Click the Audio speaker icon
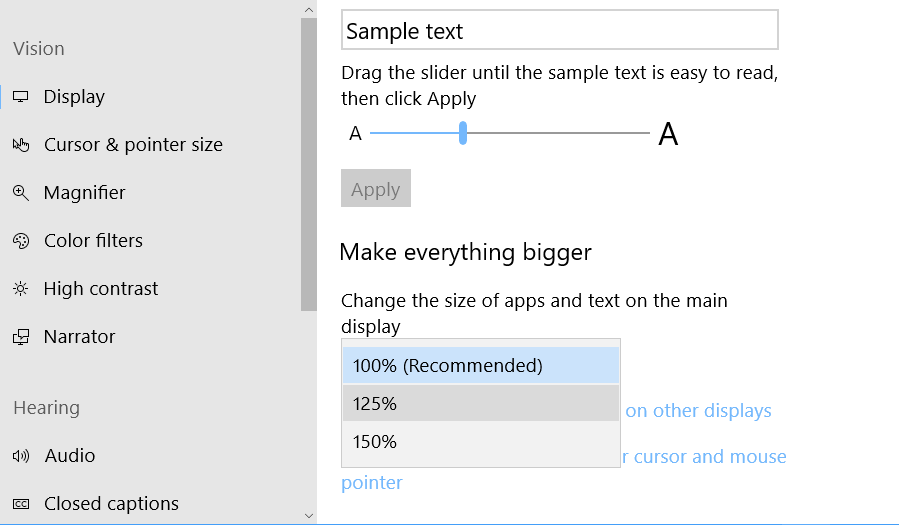899x525 pixels. coord(21,456)
